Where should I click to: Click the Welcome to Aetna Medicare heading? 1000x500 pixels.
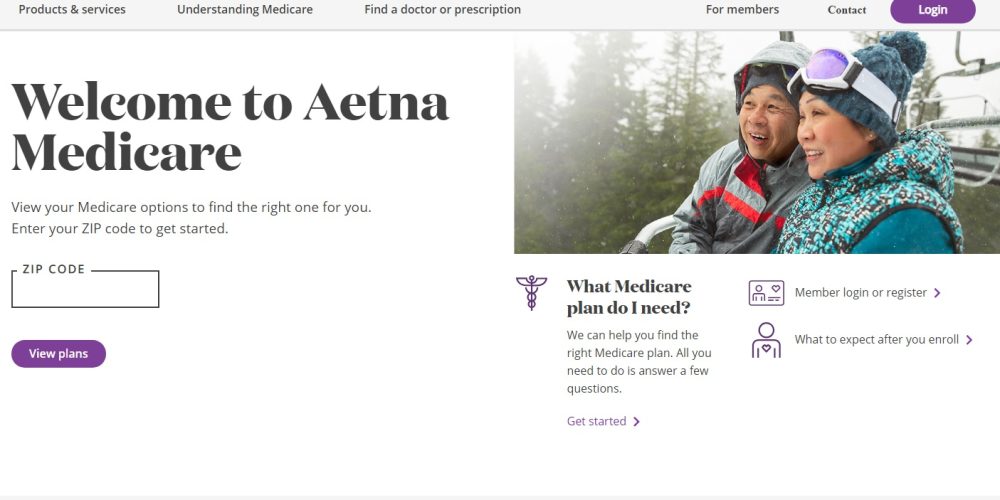pos(230,126)
